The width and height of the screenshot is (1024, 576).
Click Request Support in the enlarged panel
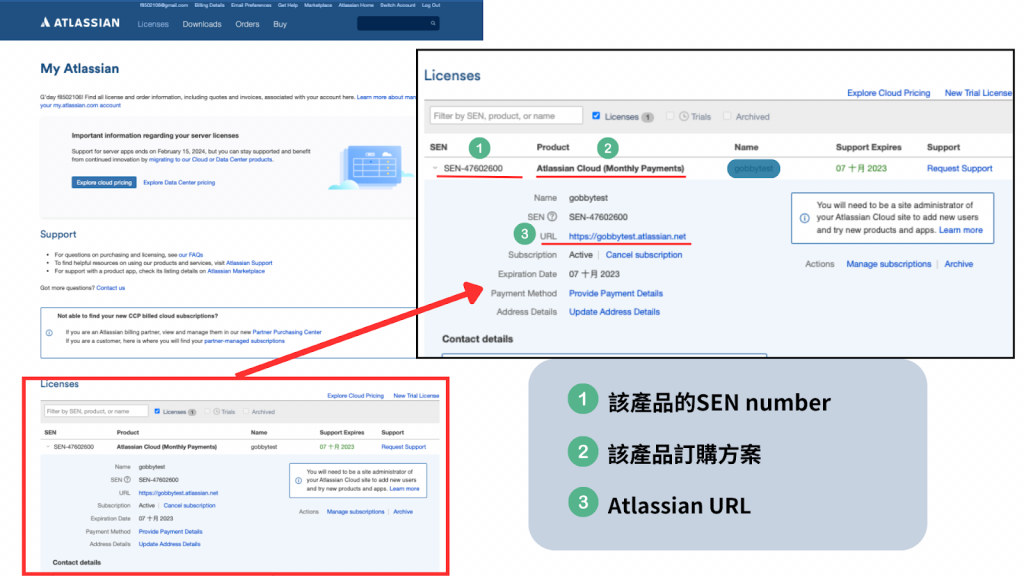tap(959, 168)
